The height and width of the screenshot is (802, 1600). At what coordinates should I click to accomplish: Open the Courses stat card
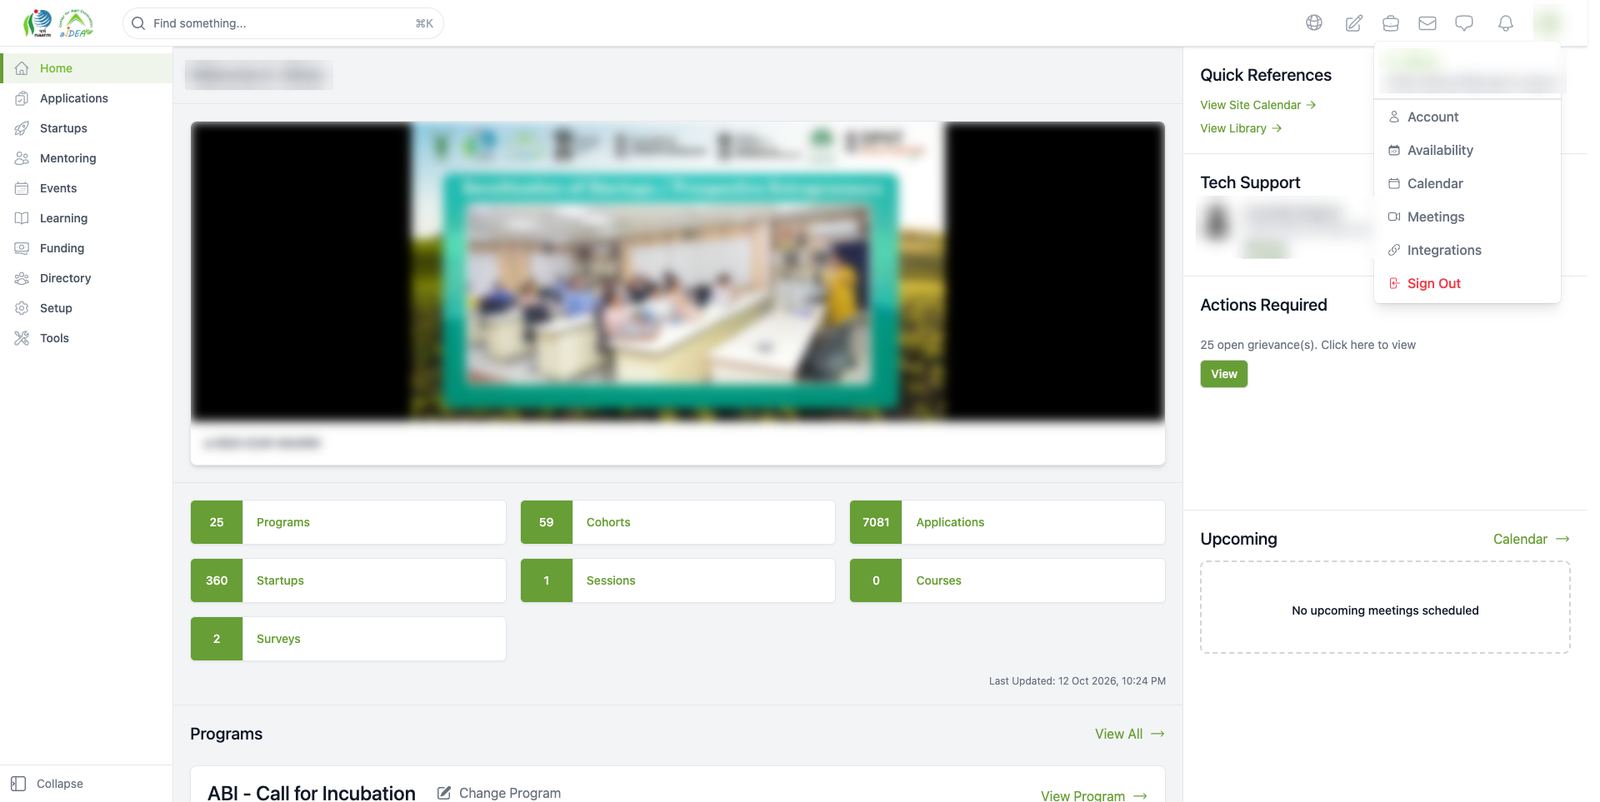point(1007,580)
